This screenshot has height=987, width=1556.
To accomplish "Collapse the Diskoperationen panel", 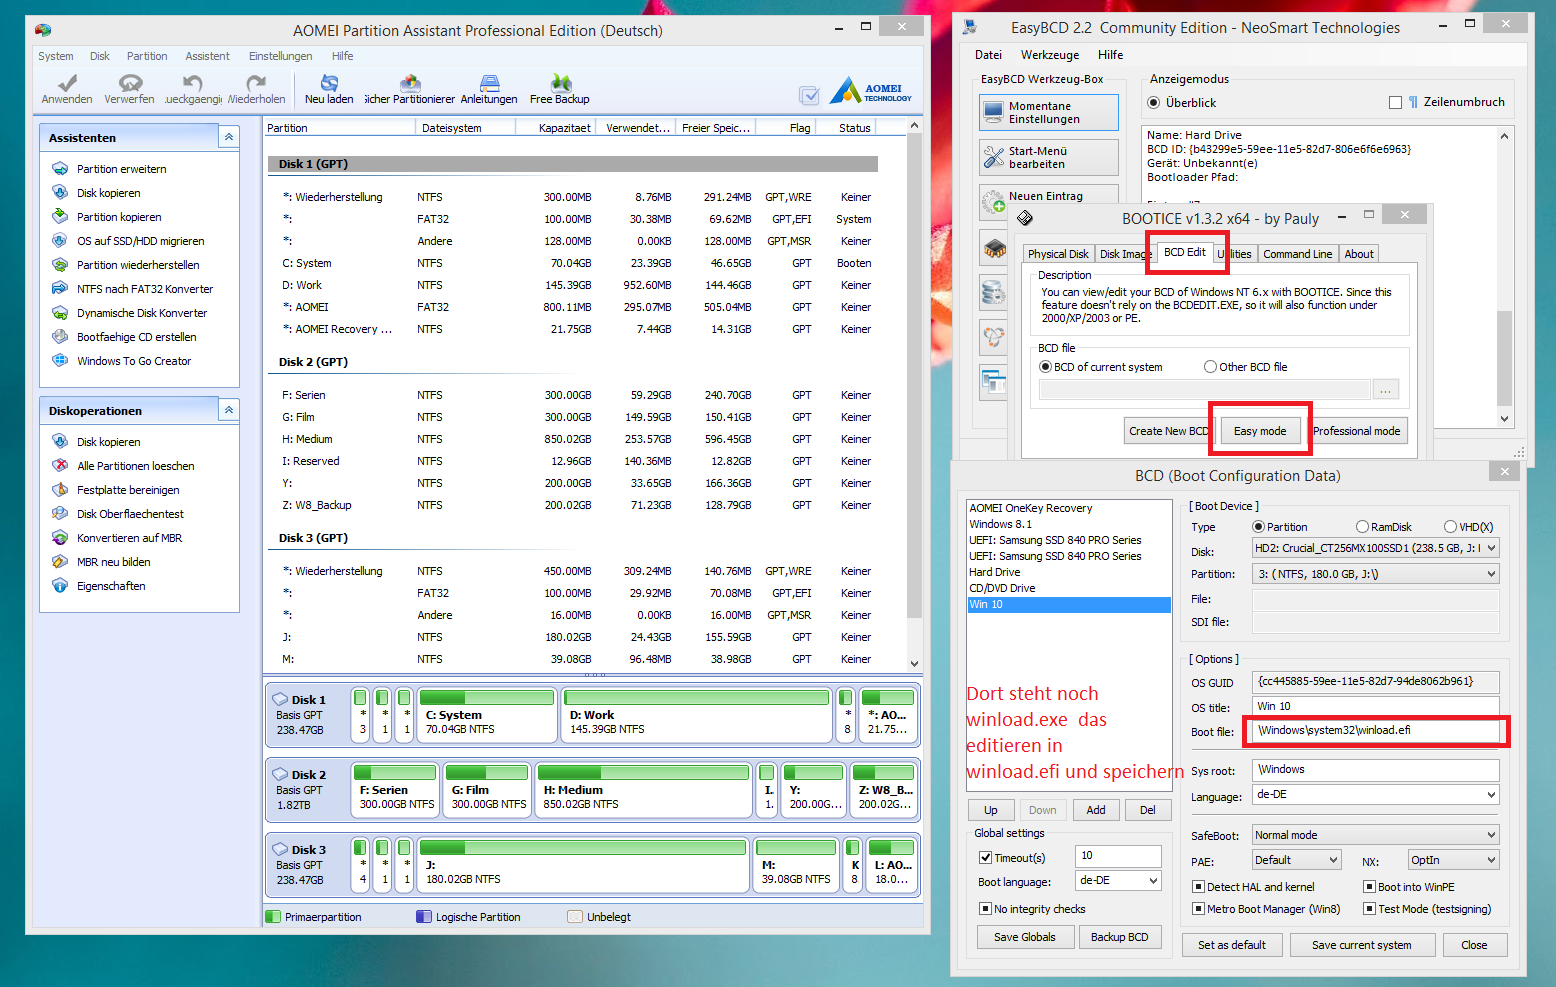I will coord(229,410).
